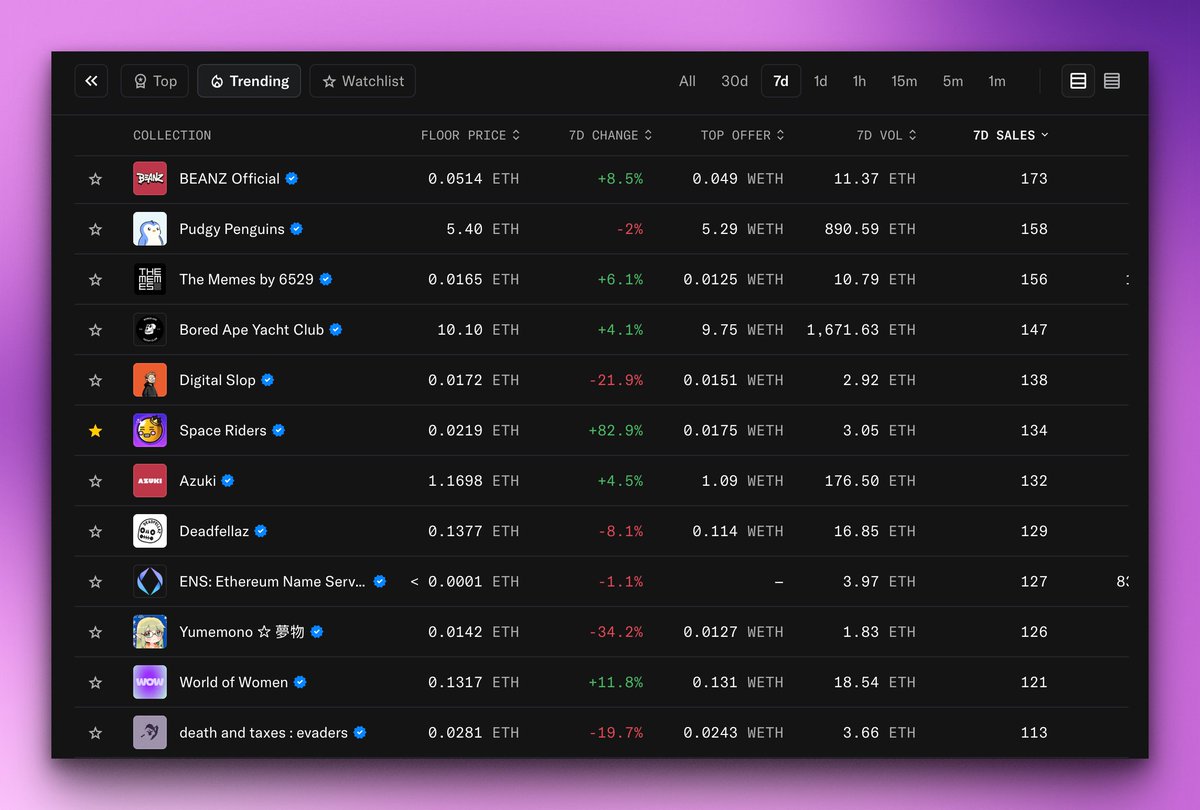The width and height of the screenshot is (1200, 810).
Task: Open ENS: Ethereum Name Serv... link
Action: [x=272, y=581]
